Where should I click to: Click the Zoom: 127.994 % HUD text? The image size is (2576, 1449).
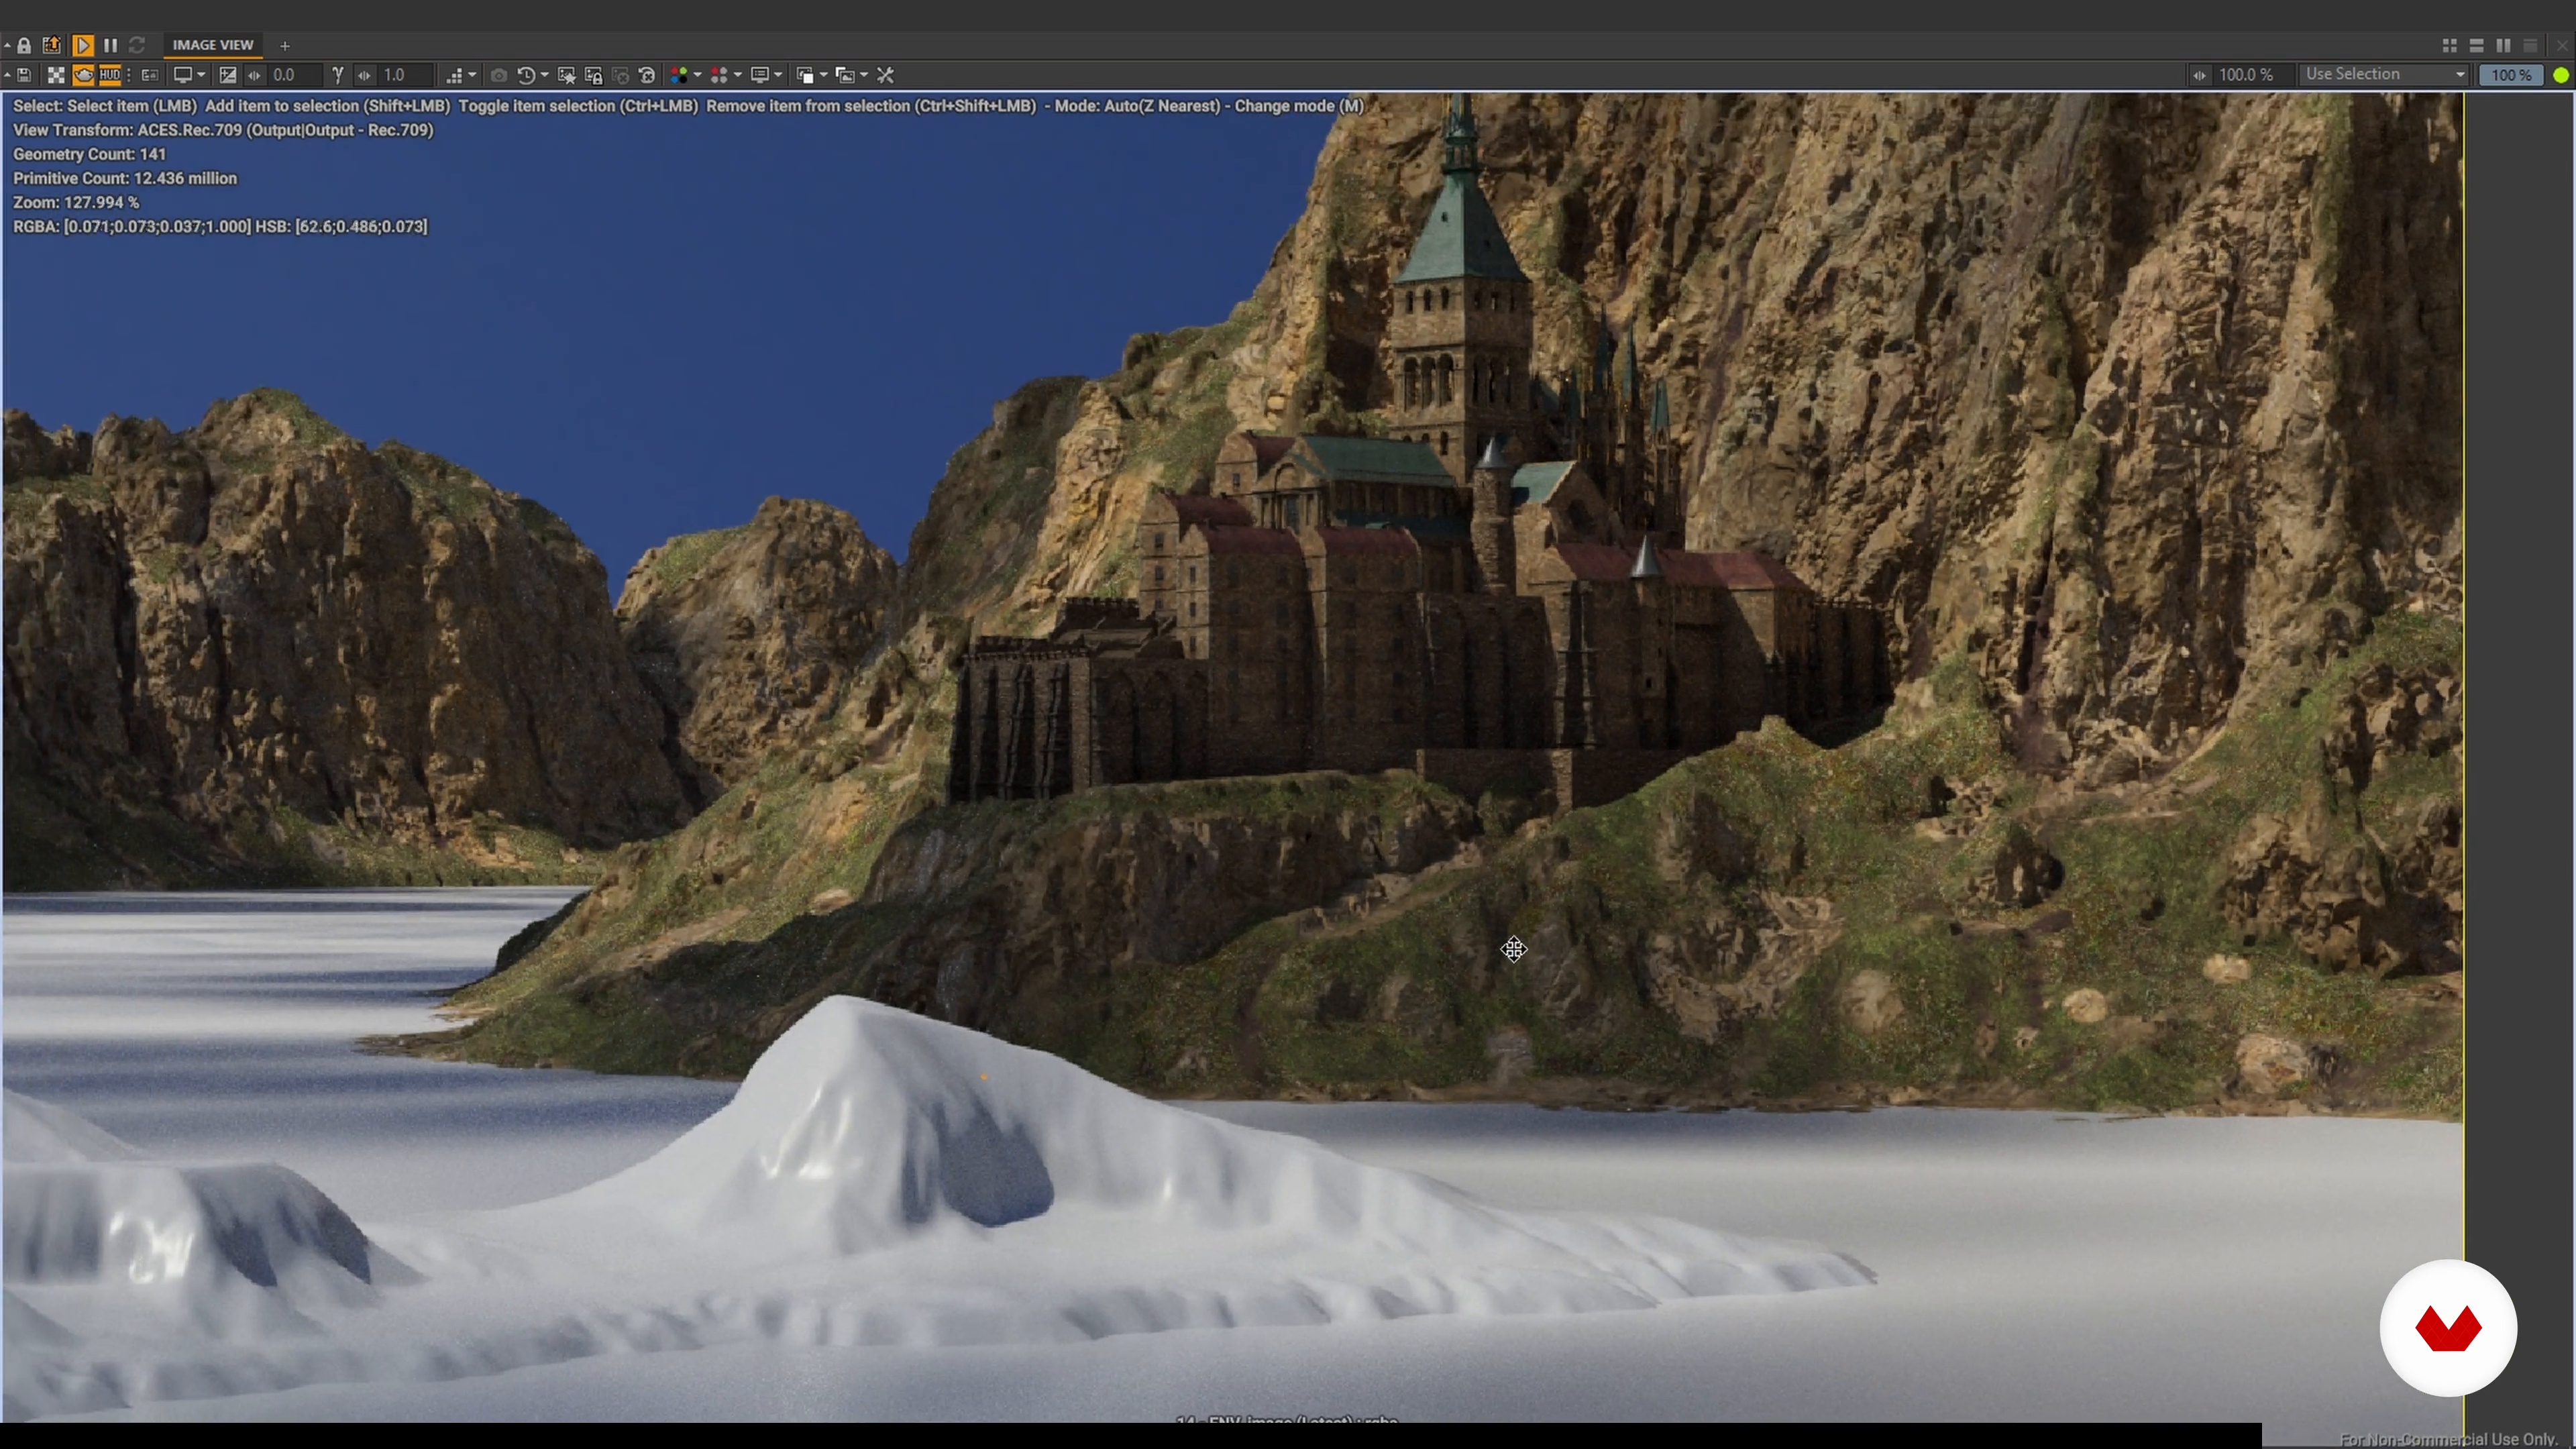76,202
